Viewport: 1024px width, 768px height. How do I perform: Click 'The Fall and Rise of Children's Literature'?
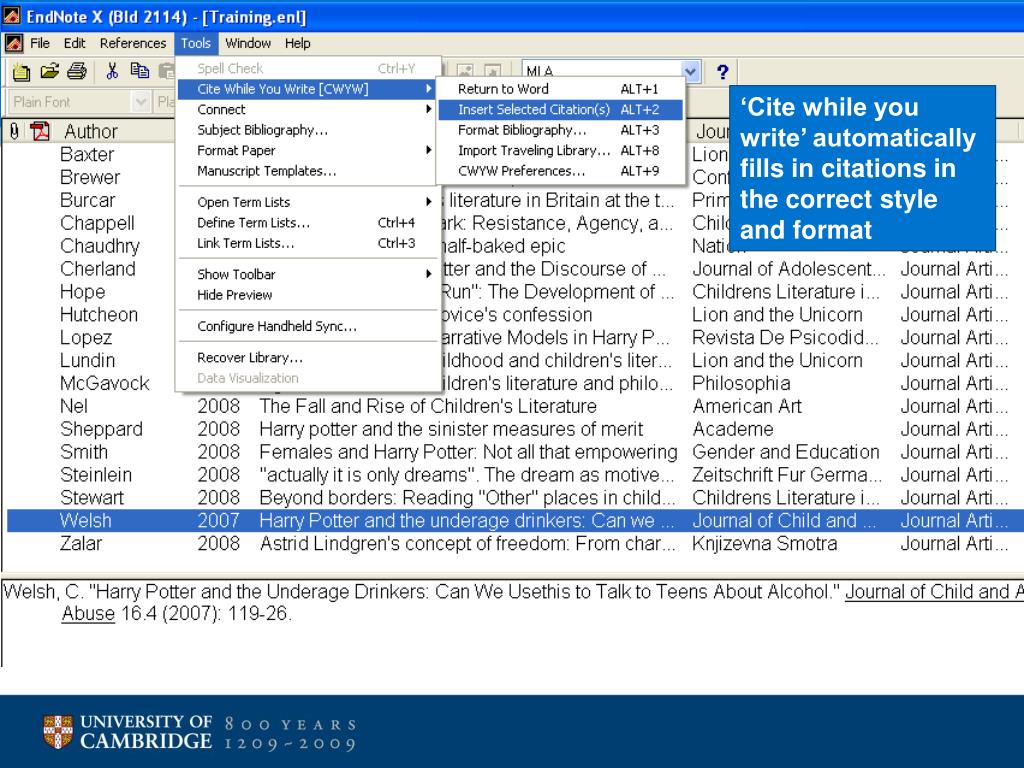pos(428,406)
